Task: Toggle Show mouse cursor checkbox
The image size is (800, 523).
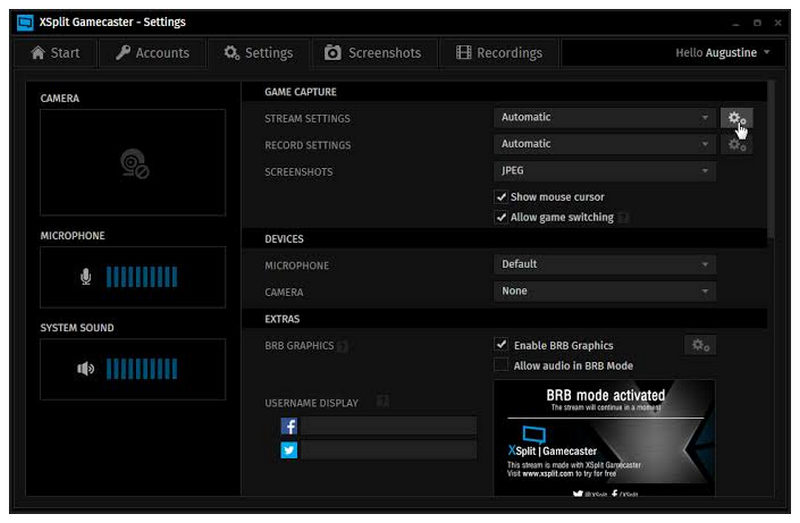Action: click(501, 196)
